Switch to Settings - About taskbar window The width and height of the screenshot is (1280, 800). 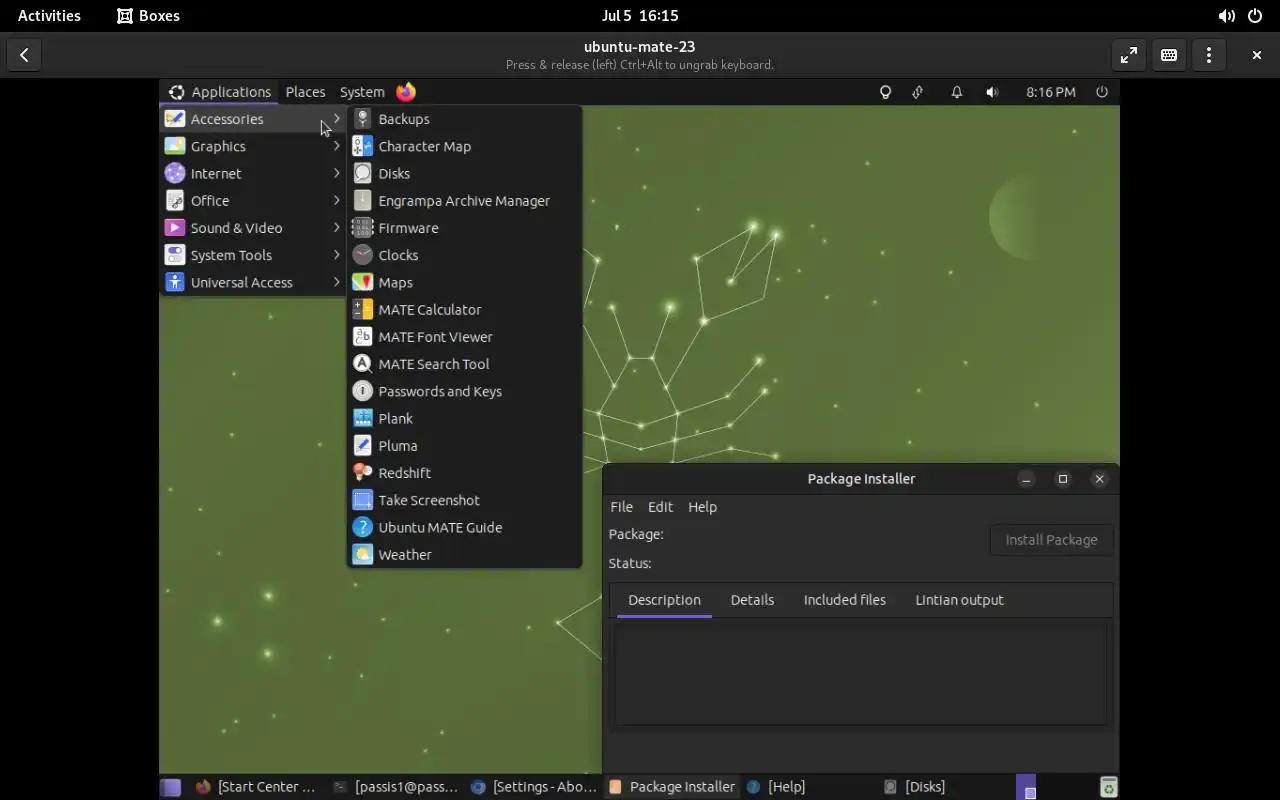[534, 787]
